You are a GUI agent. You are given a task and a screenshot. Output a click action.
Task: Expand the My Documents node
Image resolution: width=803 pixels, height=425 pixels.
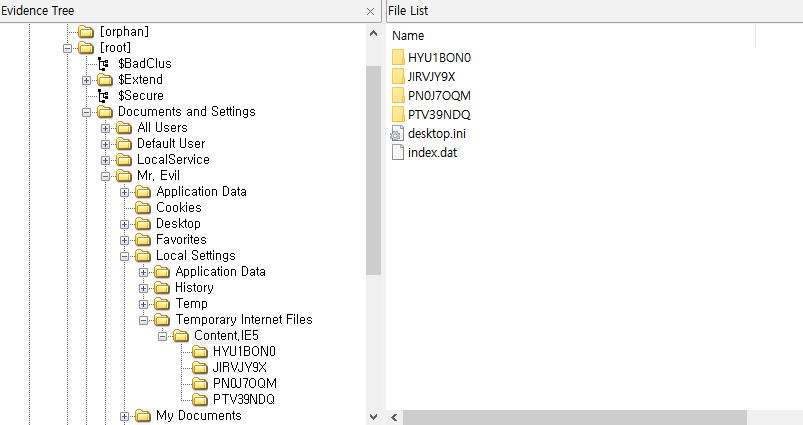pos(124,416)
